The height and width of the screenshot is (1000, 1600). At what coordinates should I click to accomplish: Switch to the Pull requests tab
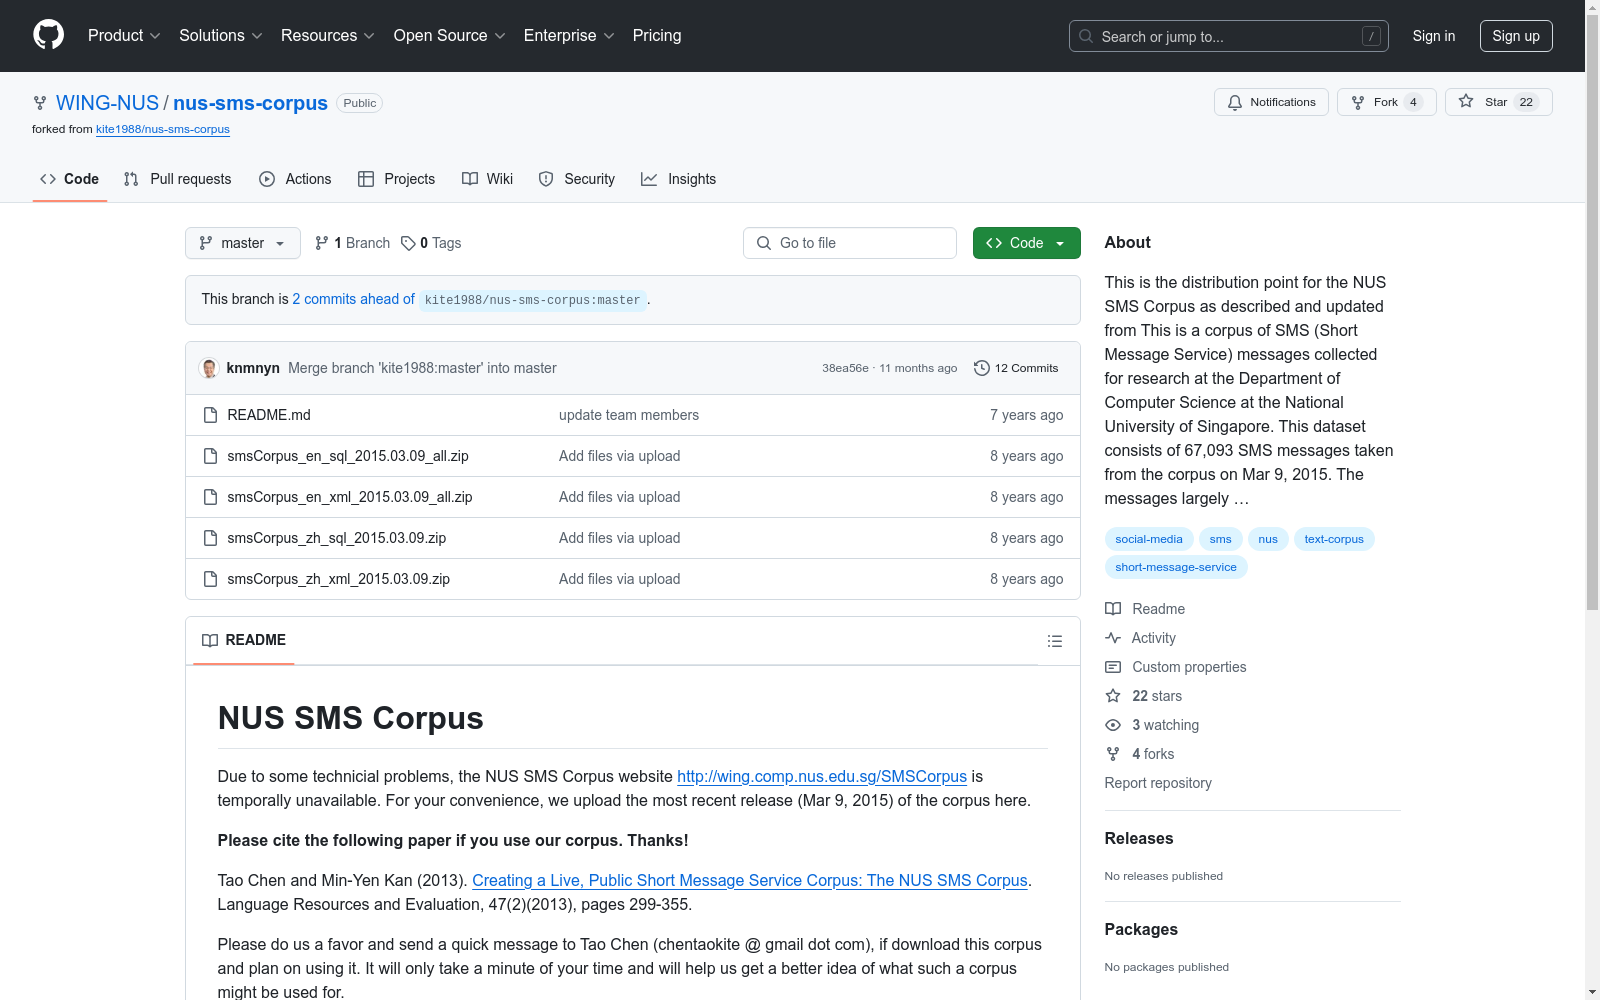click(178, 179)
